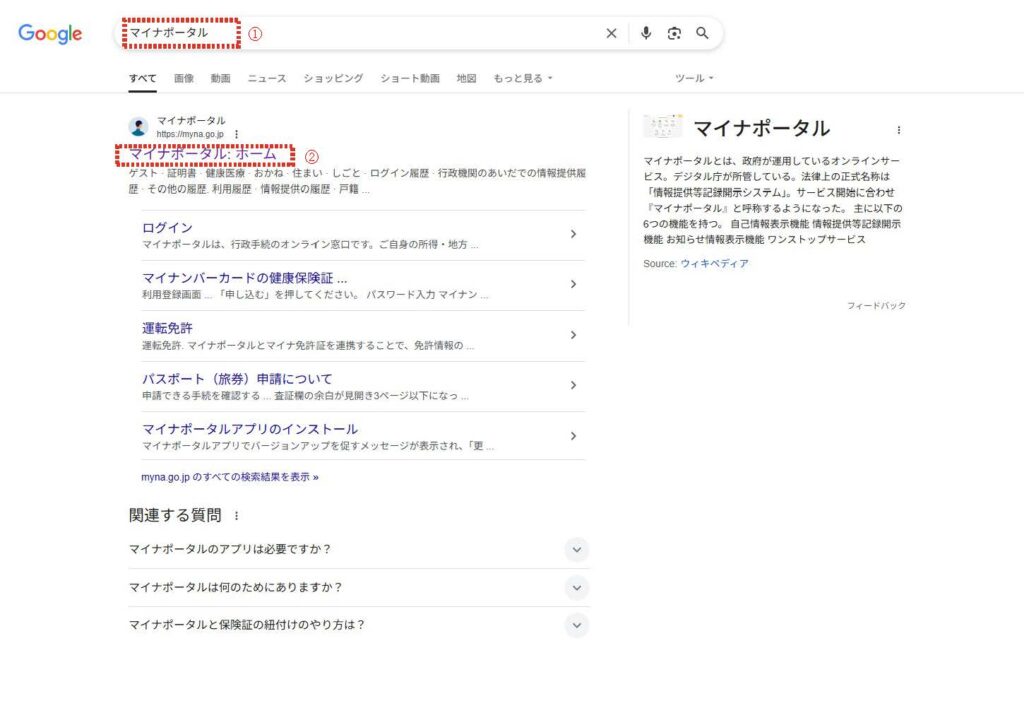
Task: Open the もっと見る dropdown
Action: click(x=522, y=78)
